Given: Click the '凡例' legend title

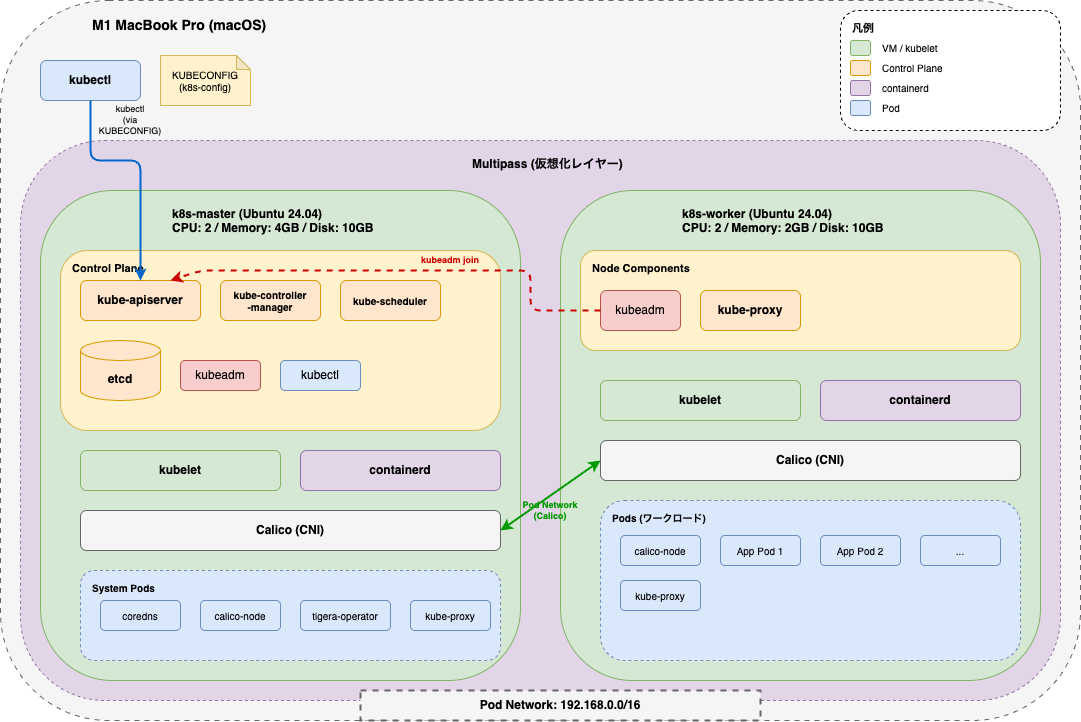Looking at the screenshot, I should 863,28.
